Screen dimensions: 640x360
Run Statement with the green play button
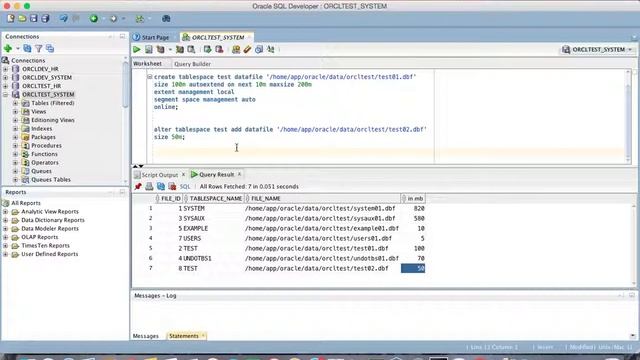pyautogui.click(x=137, y=50)
